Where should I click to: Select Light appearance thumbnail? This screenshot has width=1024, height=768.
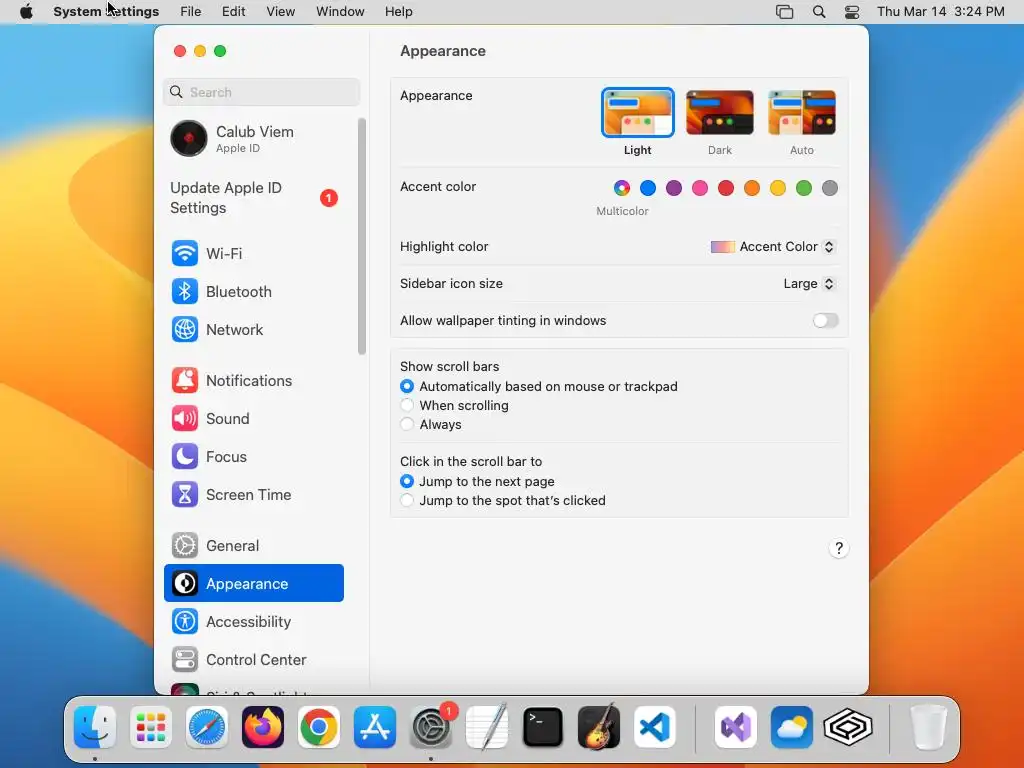637,112
